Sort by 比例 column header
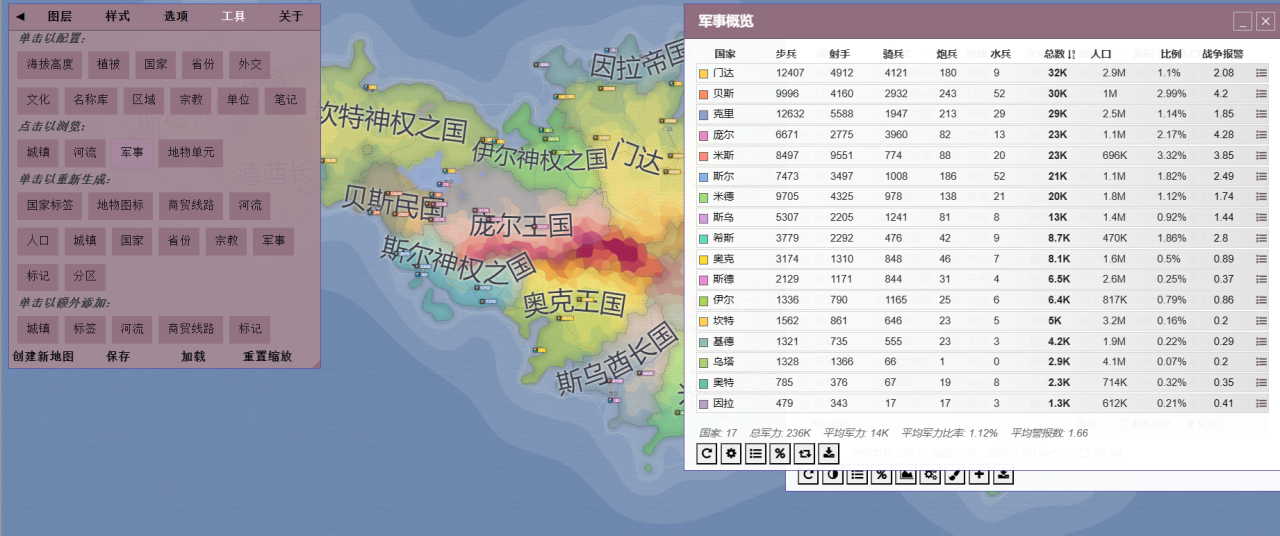 (x=1171, y=54)
